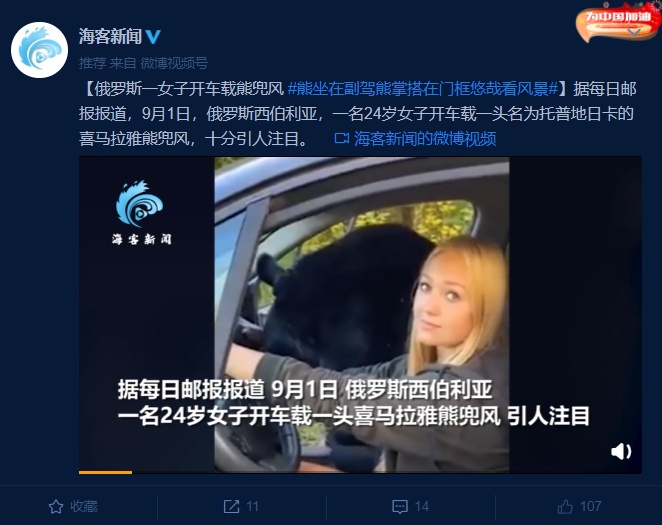Open the repost share icon
Viewport: 662px width, 525px height.
coord(231,506)
